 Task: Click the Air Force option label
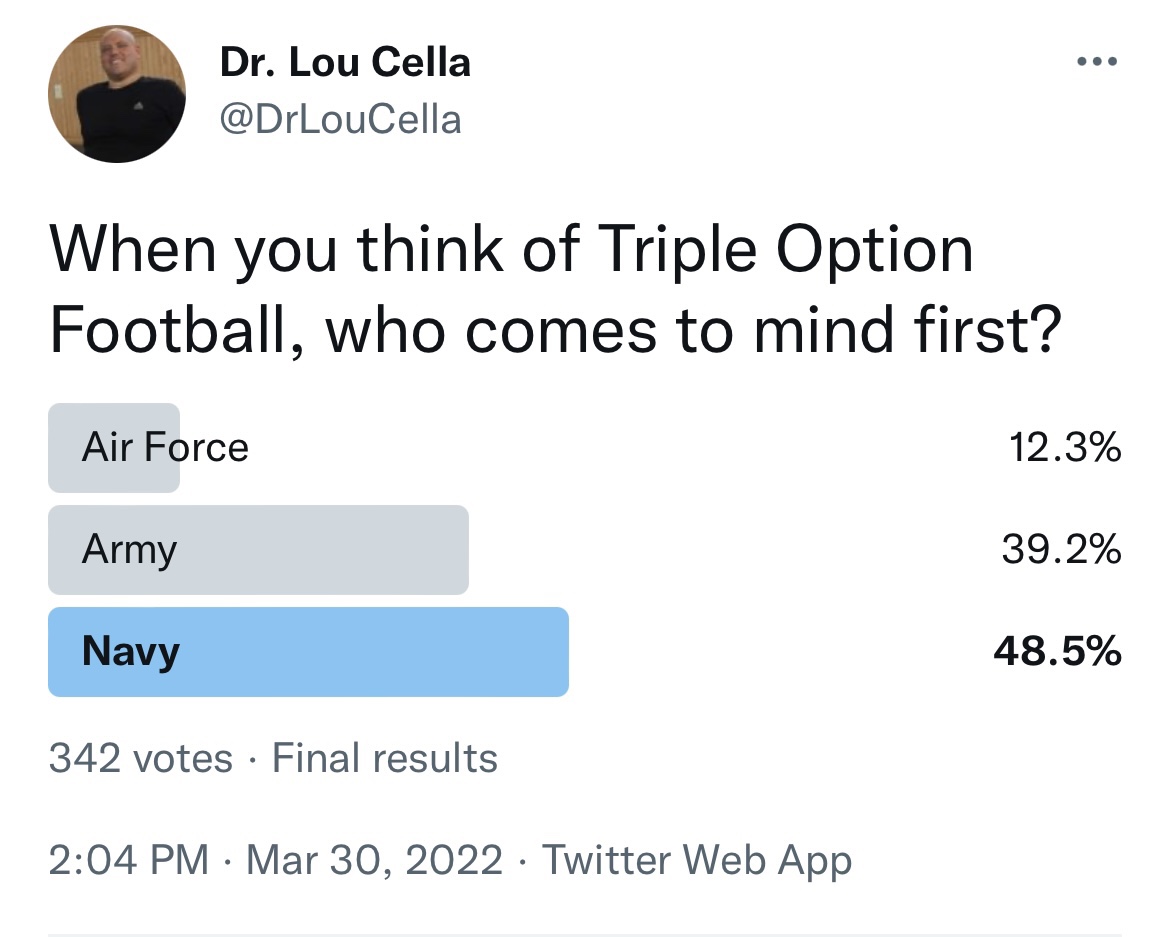pyautogui.click(x=165, y=447)
